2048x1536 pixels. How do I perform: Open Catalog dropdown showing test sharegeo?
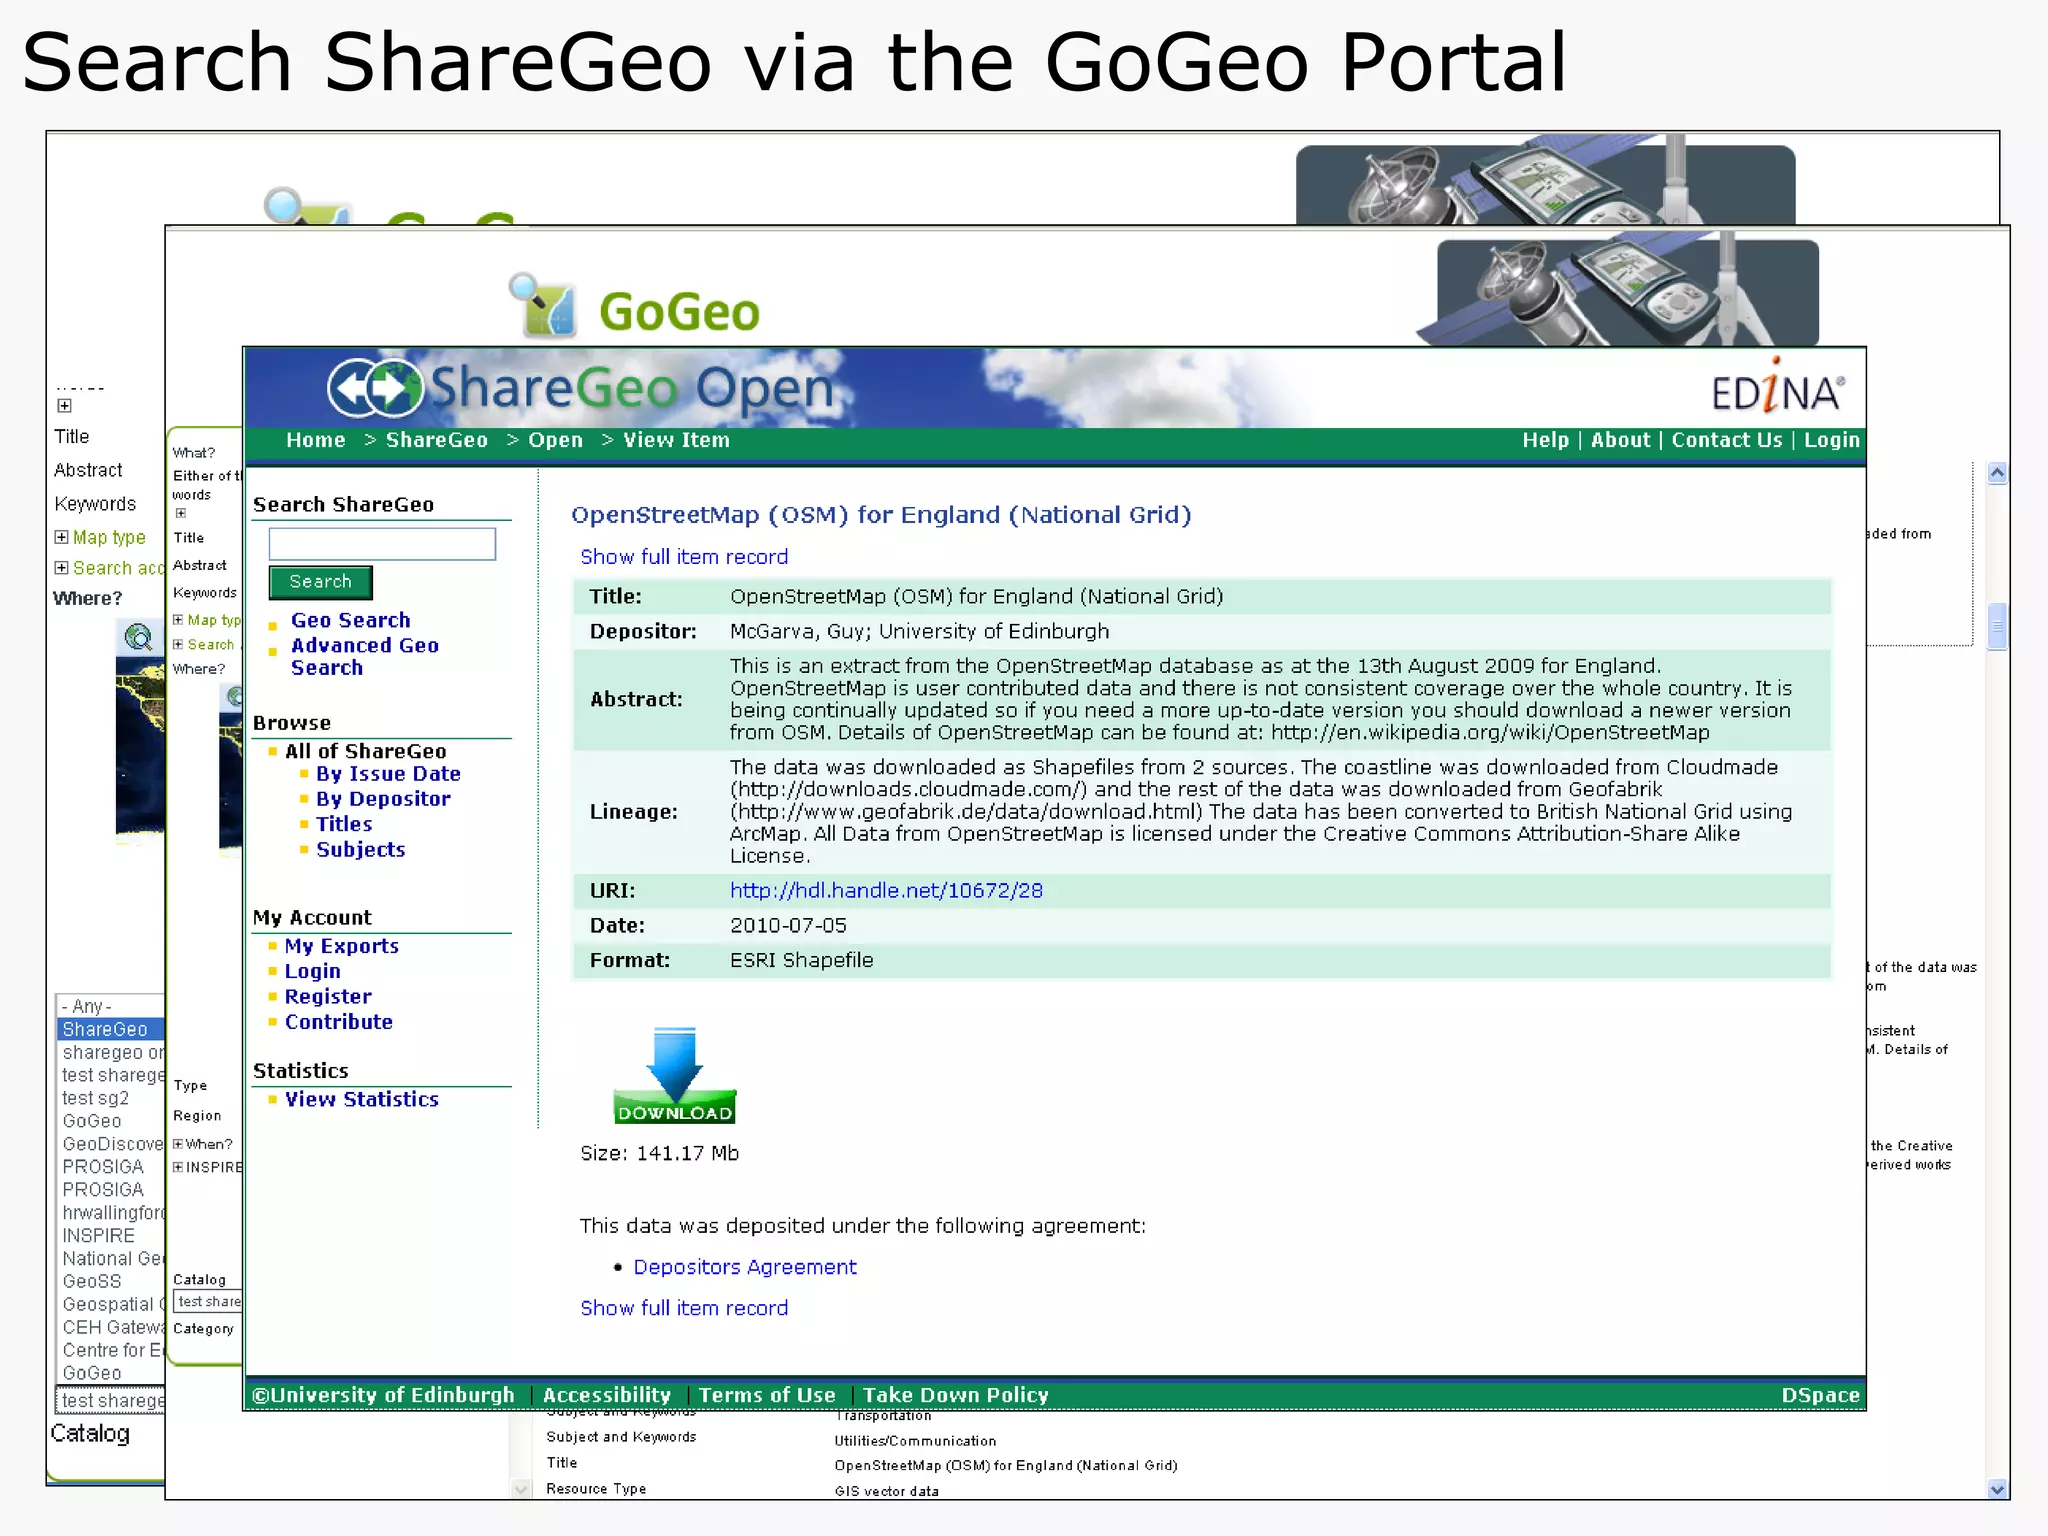tap(110, 1401)
